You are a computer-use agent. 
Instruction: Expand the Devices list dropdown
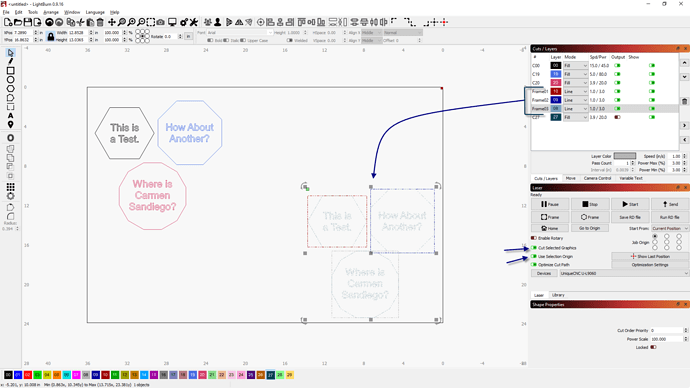pyautogui.click(x=624, y=273)
